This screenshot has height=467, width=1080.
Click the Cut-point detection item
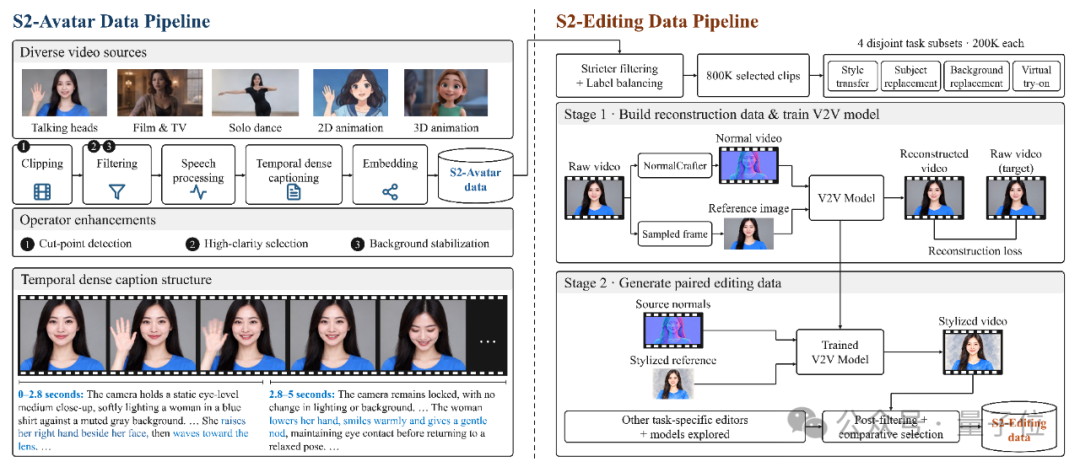(76, 244)
